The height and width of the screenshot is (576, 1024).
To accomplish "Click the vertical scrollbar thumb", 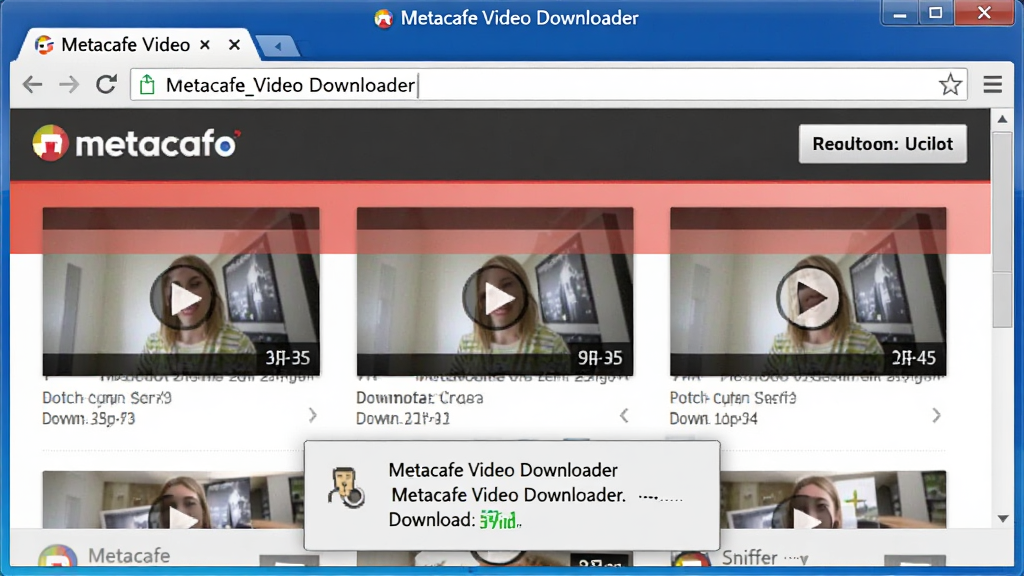I will 1002,229.
